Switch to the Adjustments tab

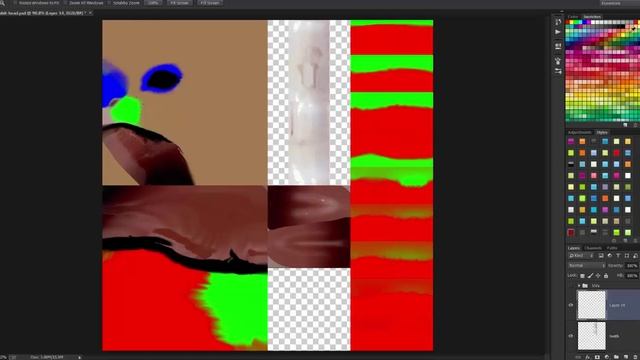(x=580, y=133)
